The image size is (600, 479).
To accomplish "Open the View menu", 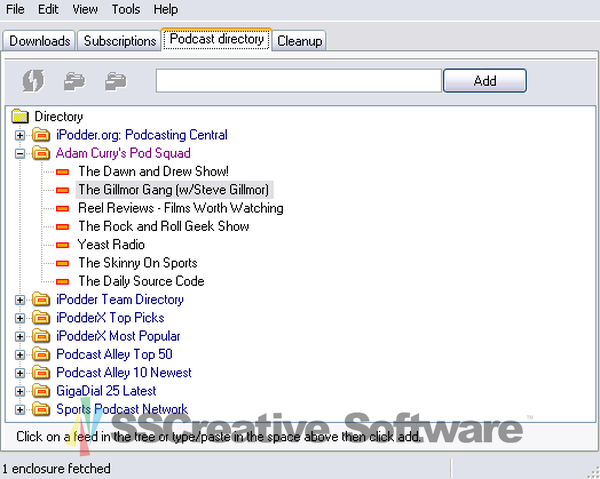I will (x=85, y=9).
